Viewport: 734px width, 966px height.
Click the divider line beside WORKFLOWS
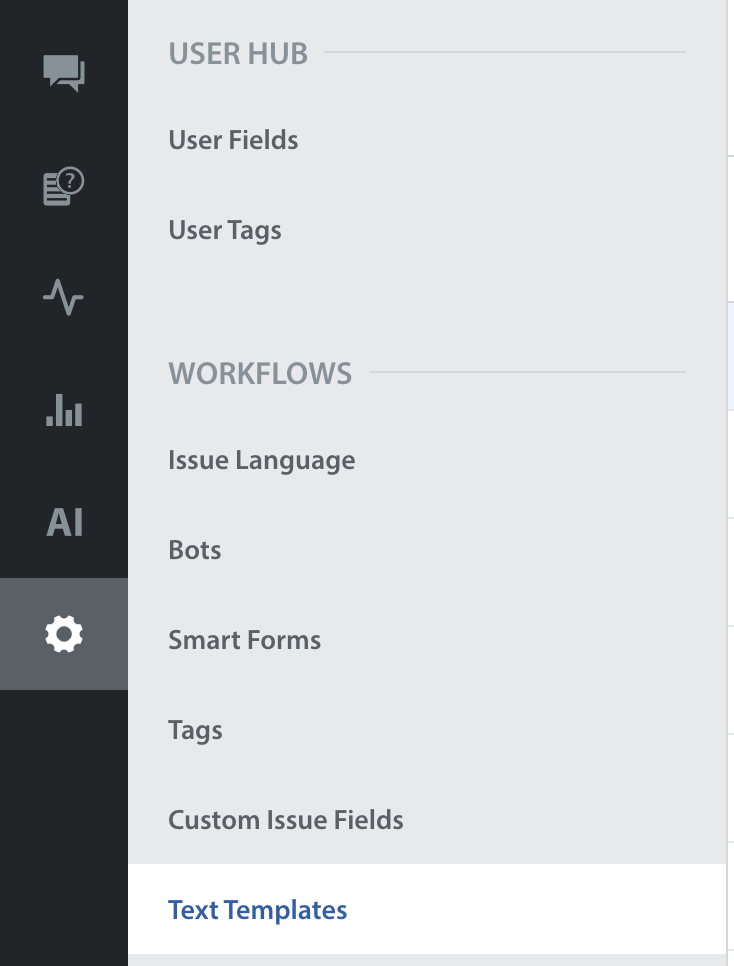(527, 372)
